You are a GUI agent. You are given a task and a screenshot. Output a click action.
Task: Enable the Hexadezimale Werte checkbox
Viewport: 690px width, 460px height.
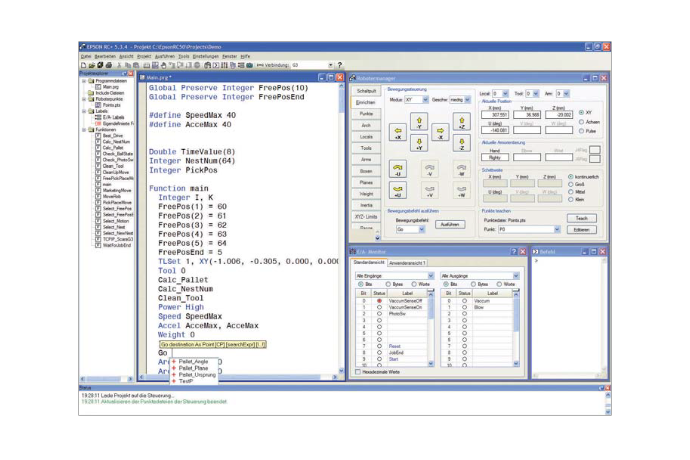click(x=359, y=372)
